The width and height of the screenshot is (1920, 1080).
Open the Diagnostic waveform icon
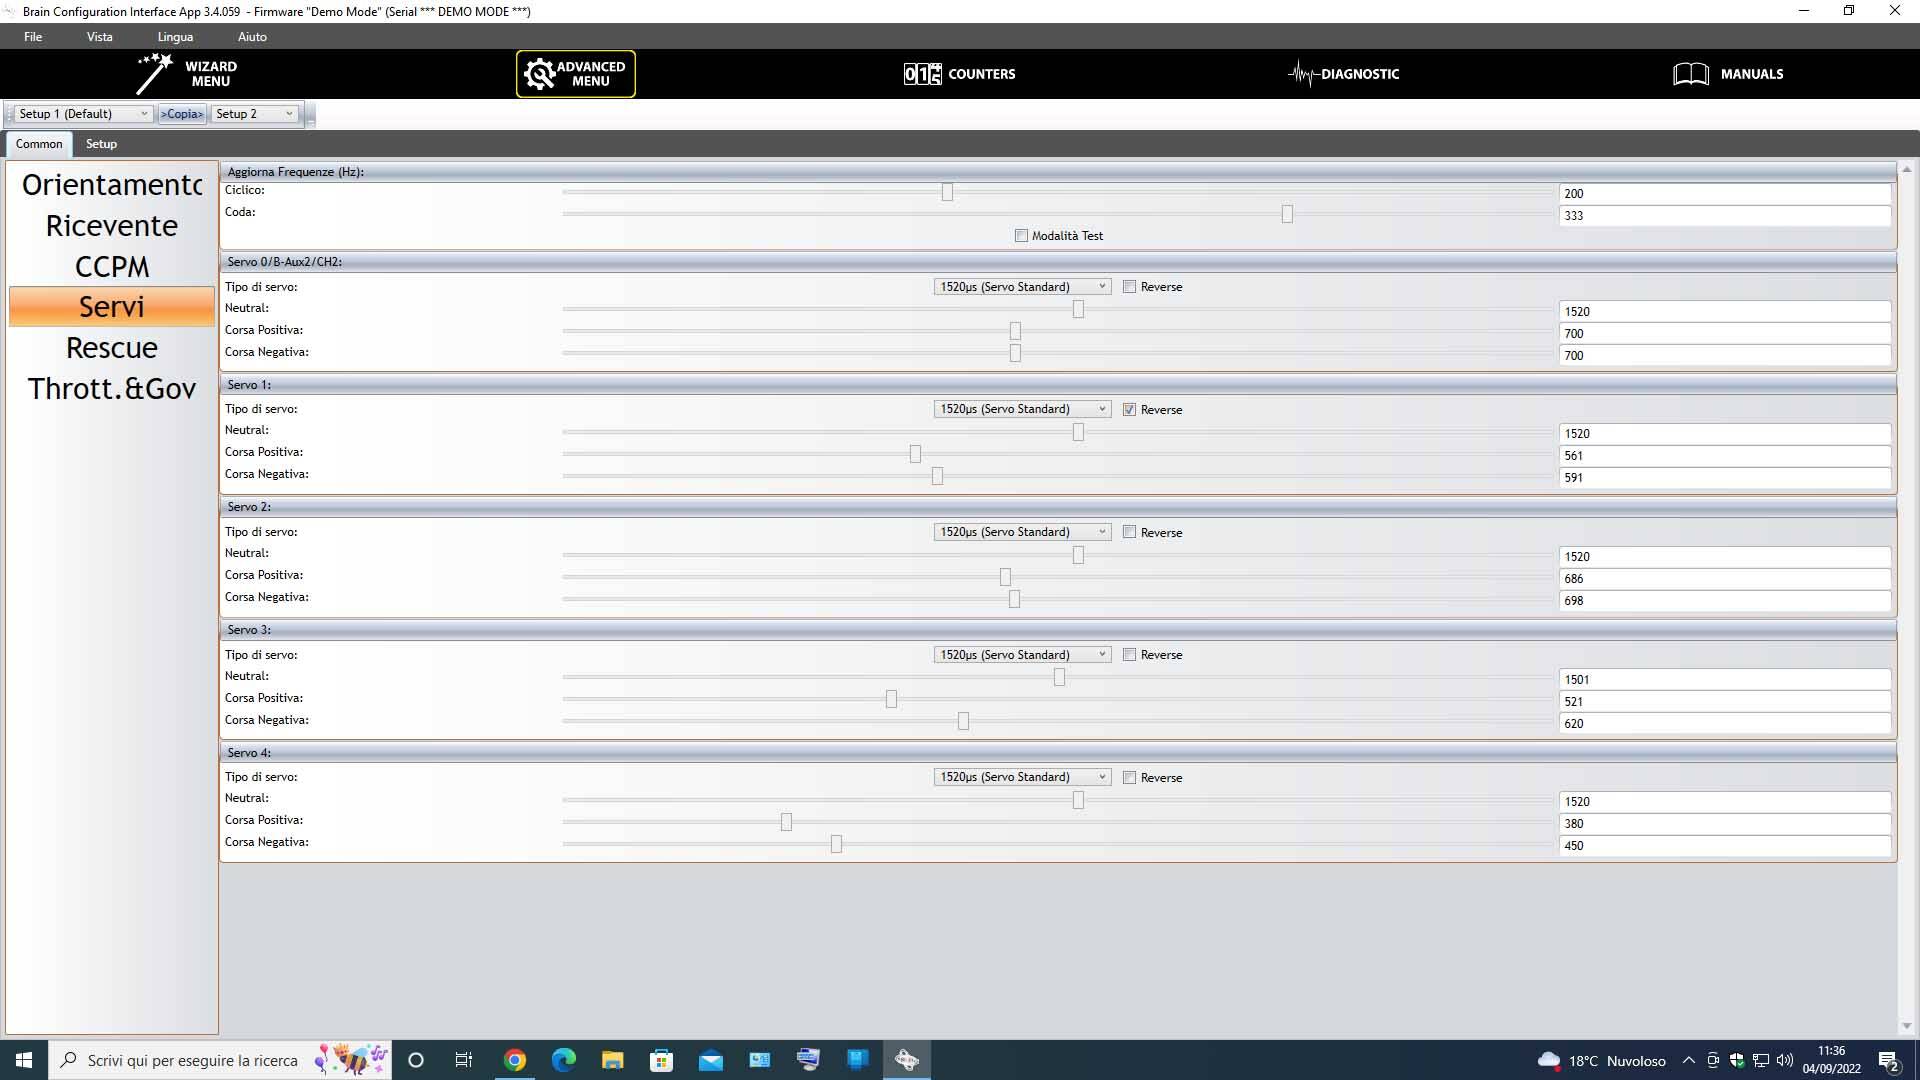pyautogui.click(x=1302, y=74)
